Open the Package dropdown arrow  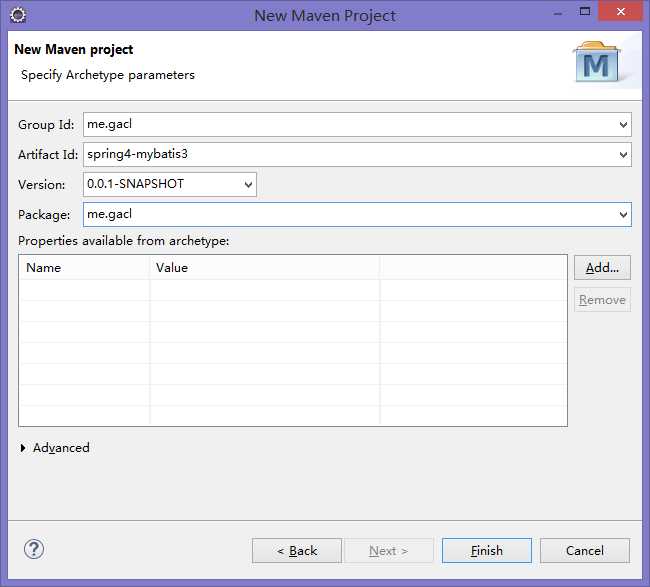623,215
